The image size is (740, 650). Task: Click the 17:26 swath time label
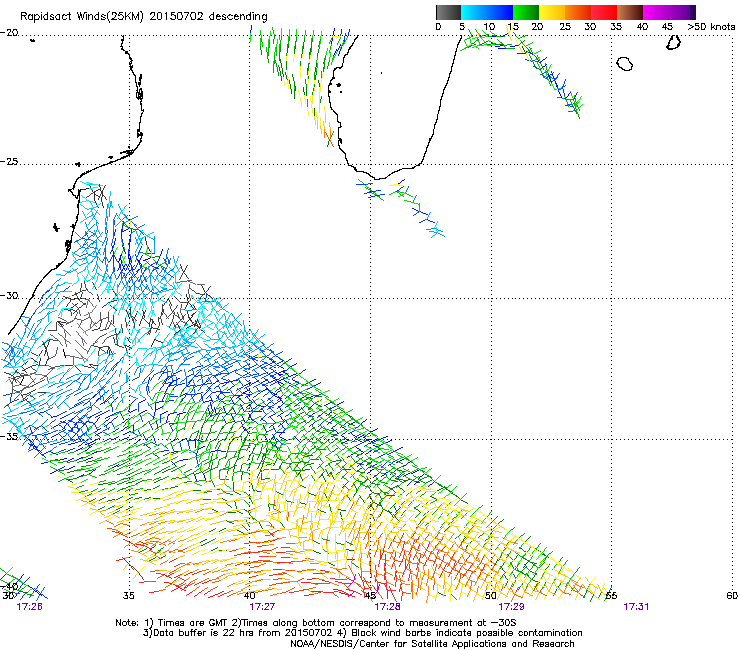[29, 607]
